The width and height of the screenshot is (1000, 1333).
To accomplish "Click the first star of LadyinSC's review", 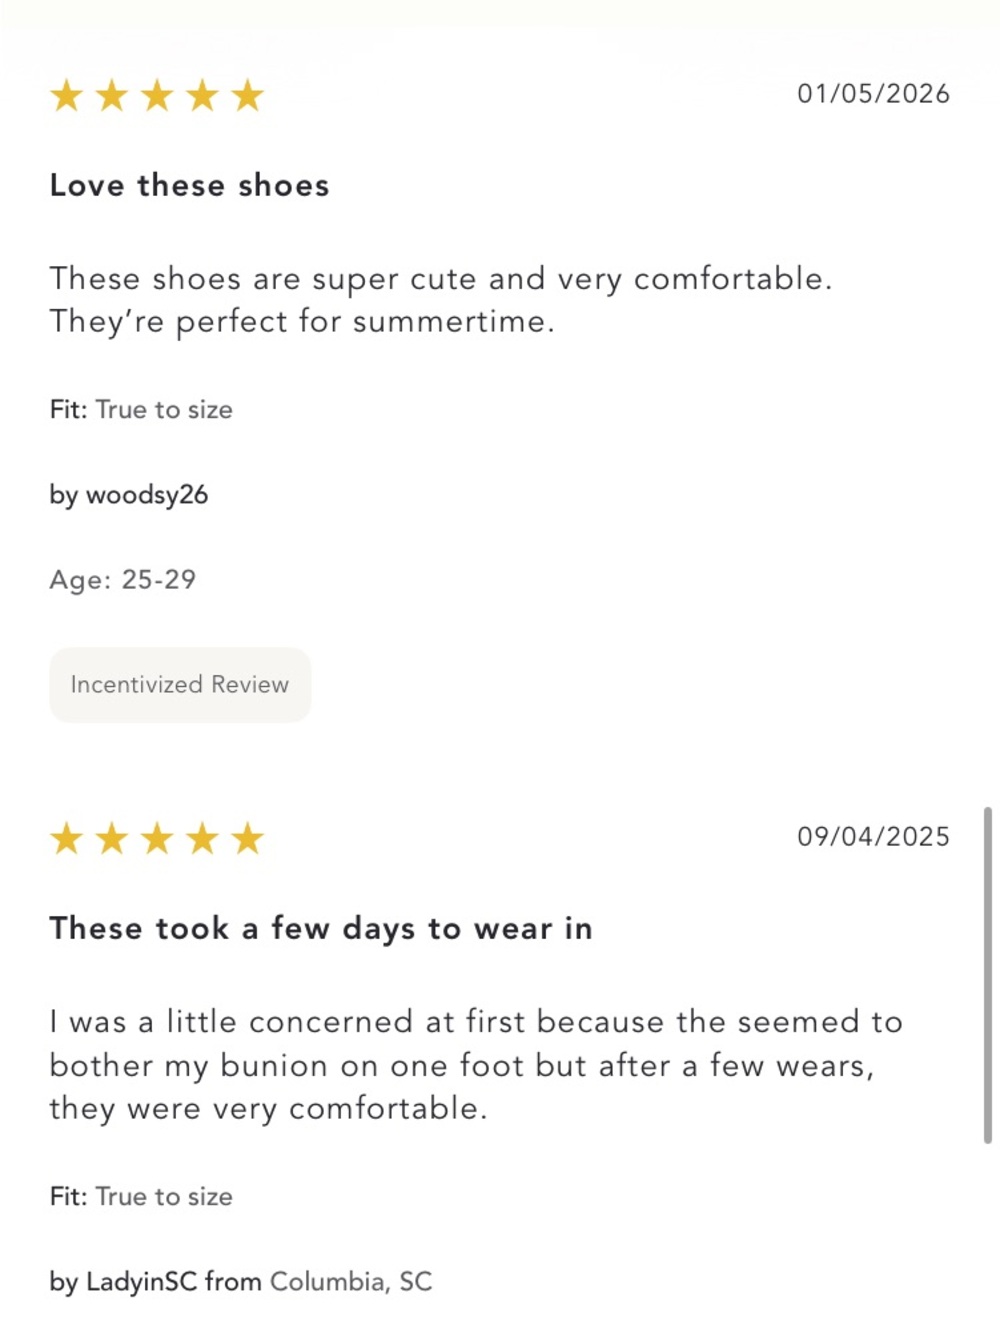I will coord(67,839).
